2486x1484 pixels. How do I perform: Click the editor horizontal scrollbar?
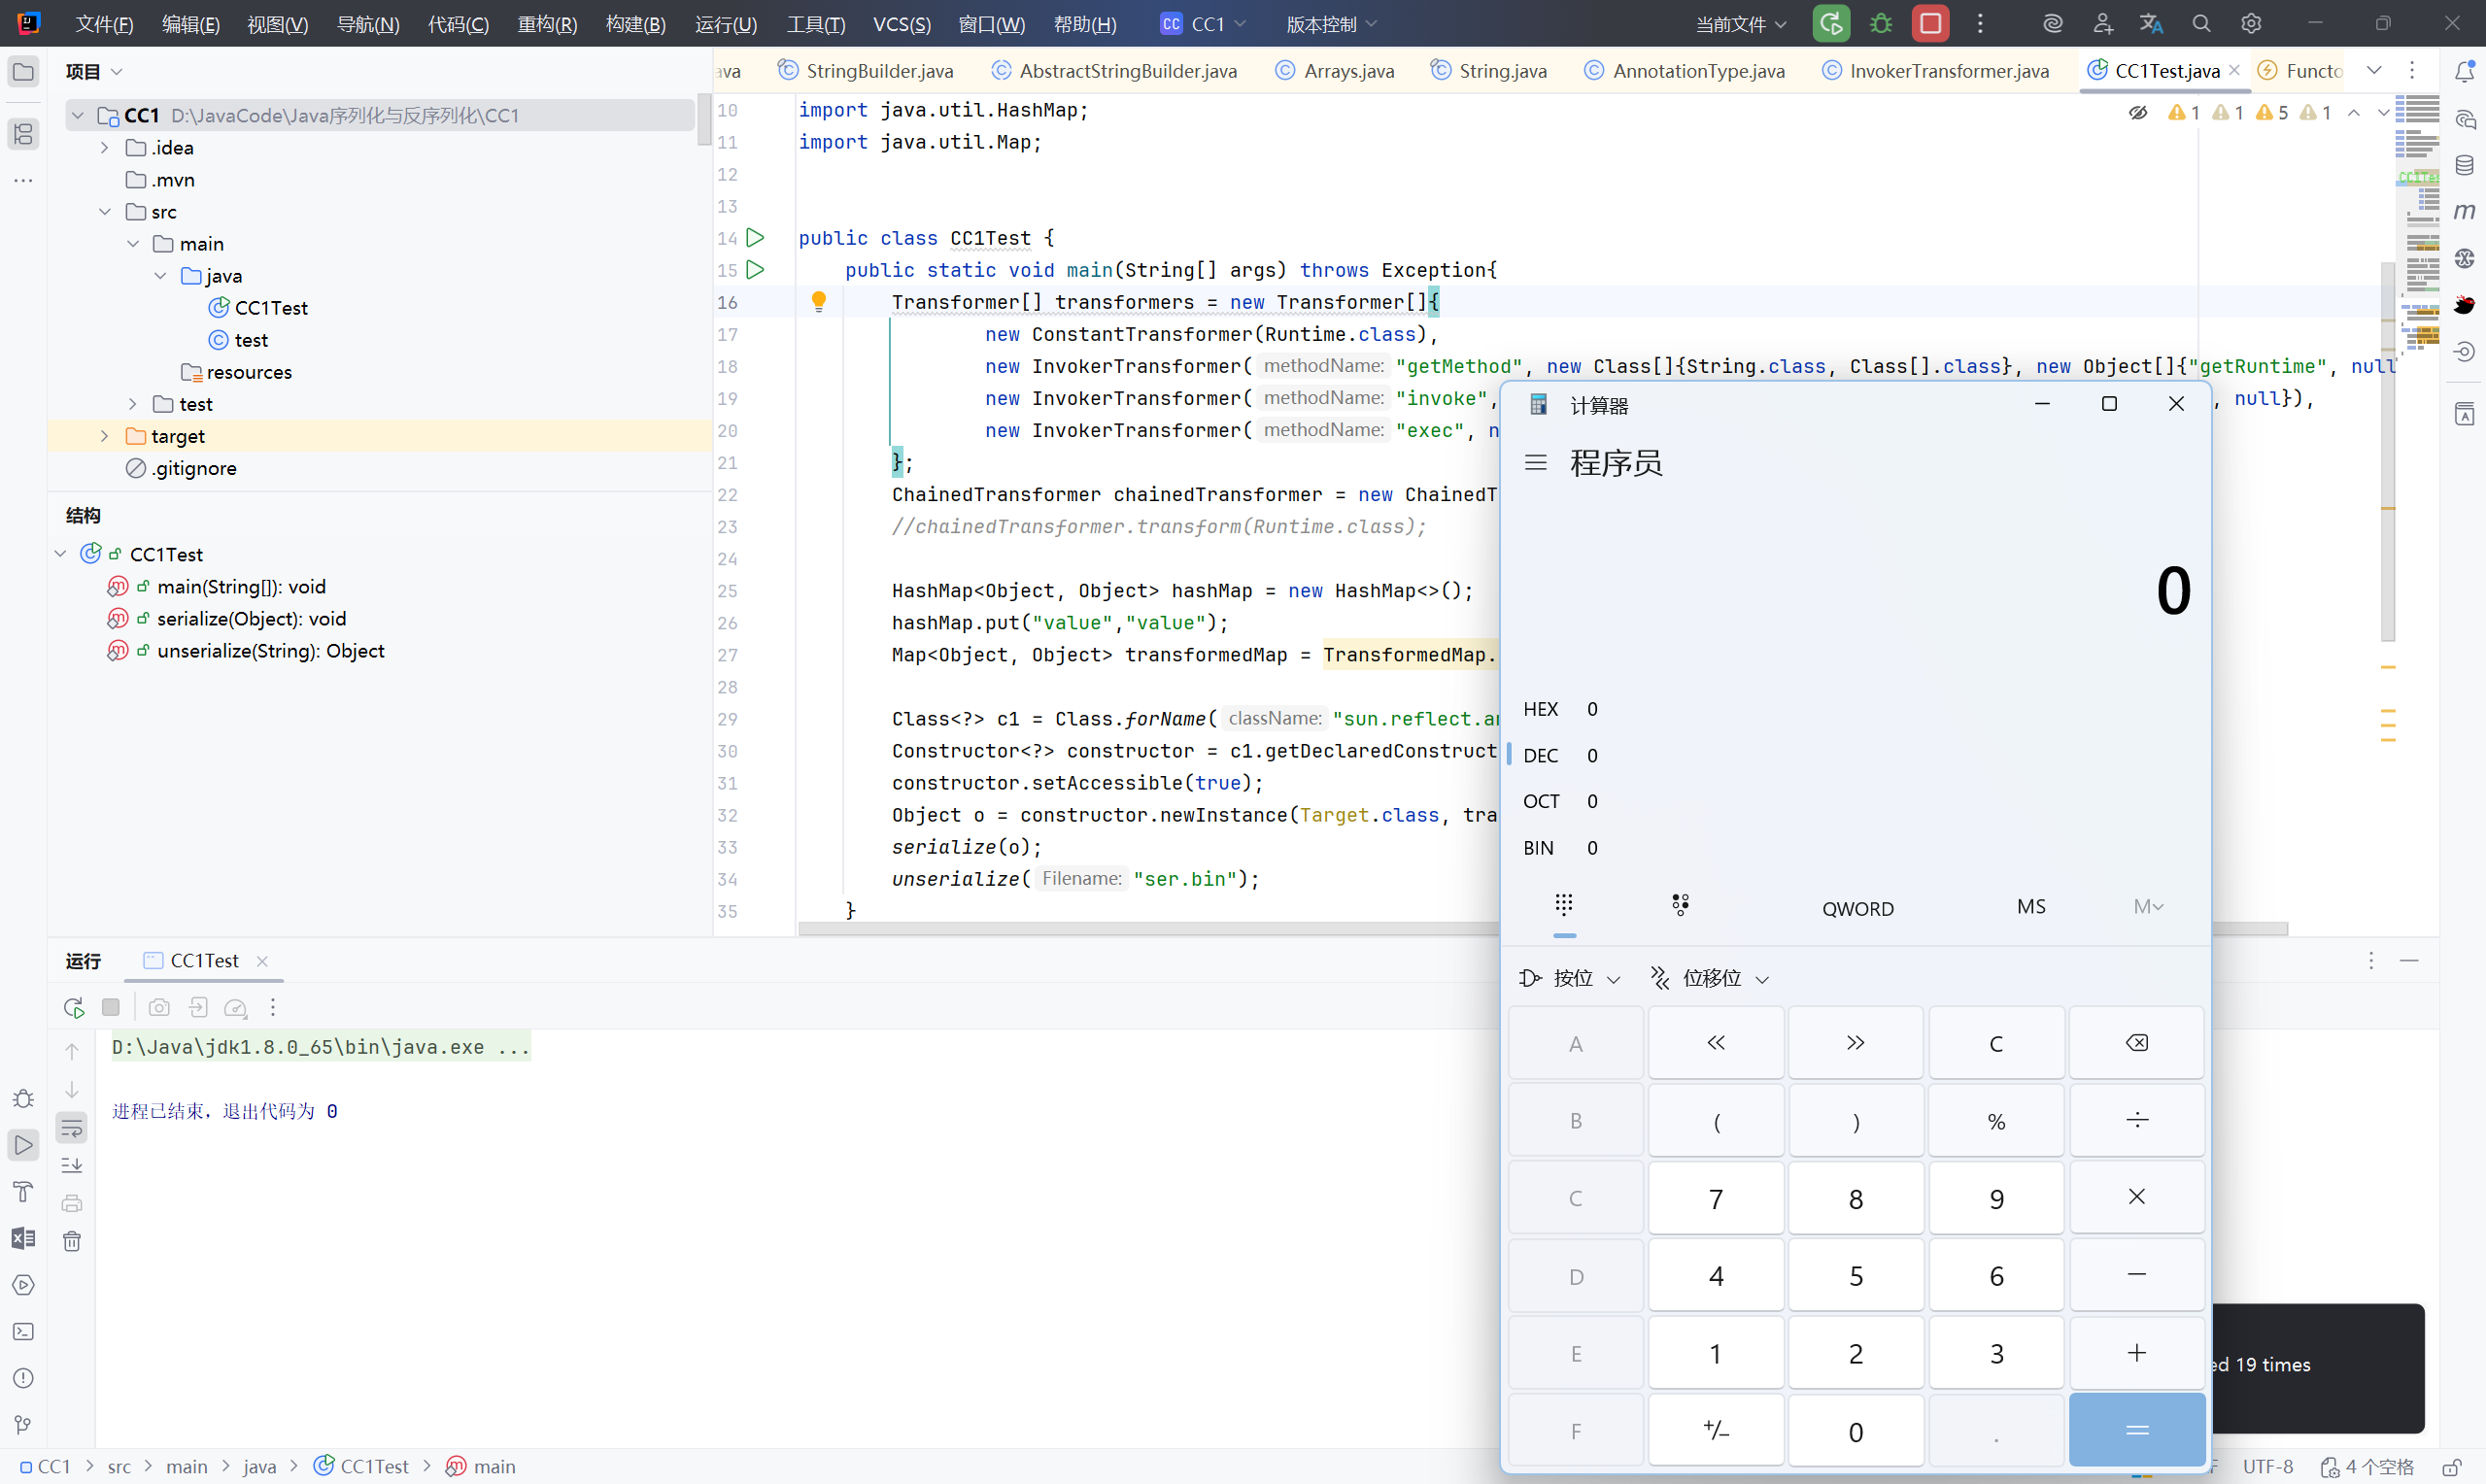[1150, 929]
